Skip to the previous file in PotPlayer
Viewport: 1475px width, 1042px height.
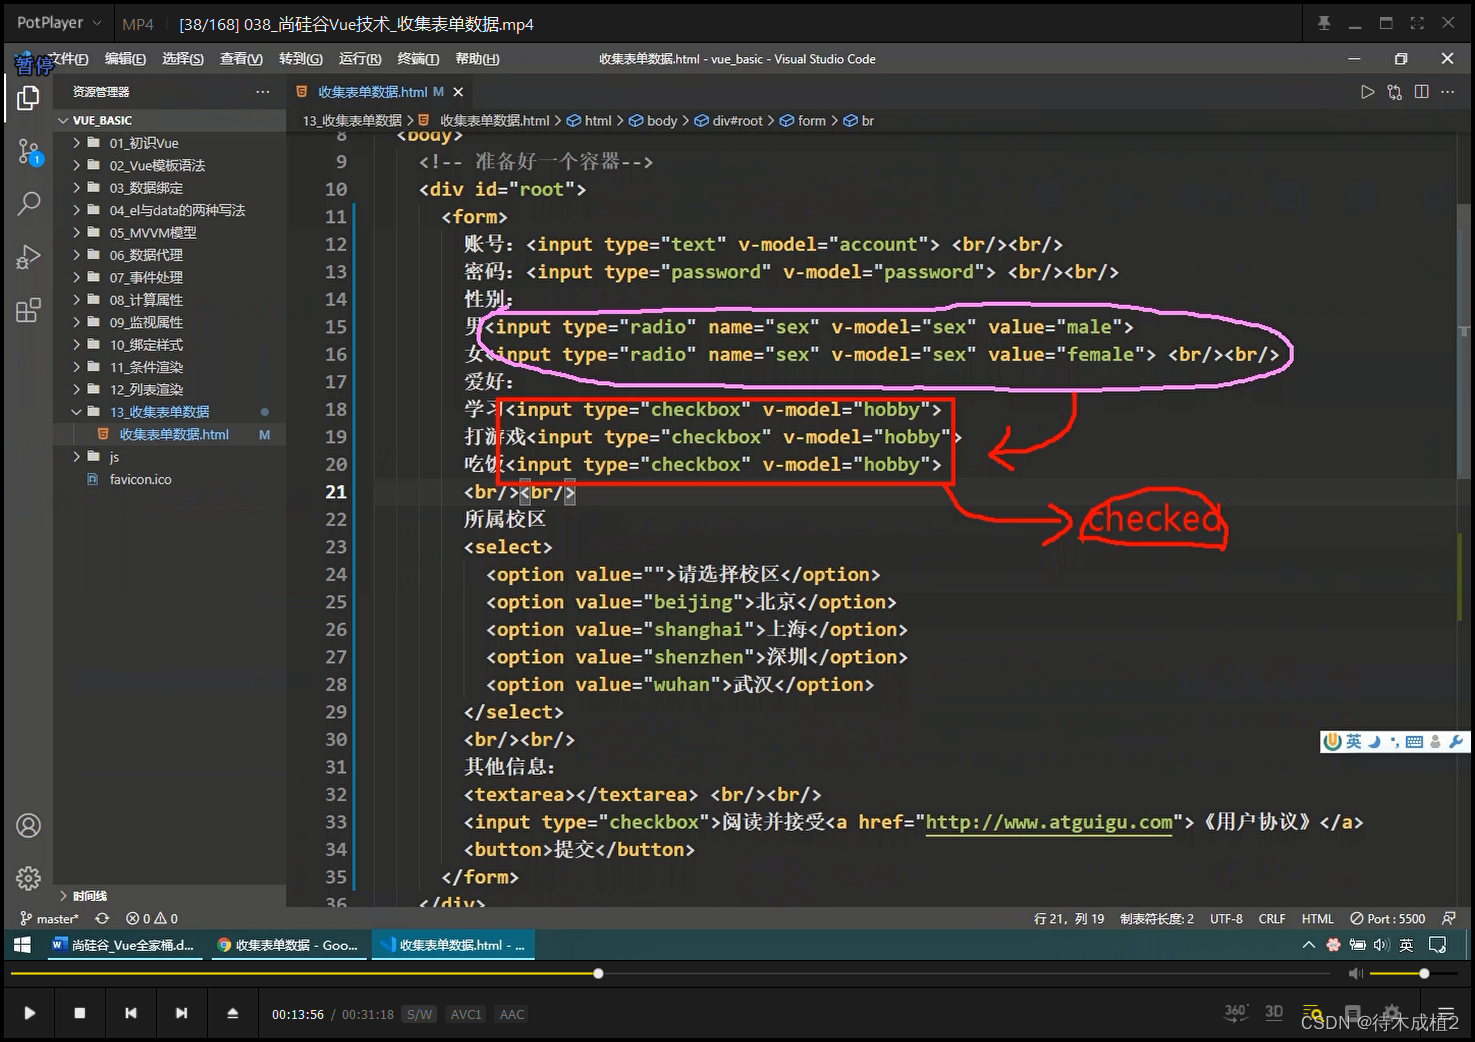pos(131,1013)
